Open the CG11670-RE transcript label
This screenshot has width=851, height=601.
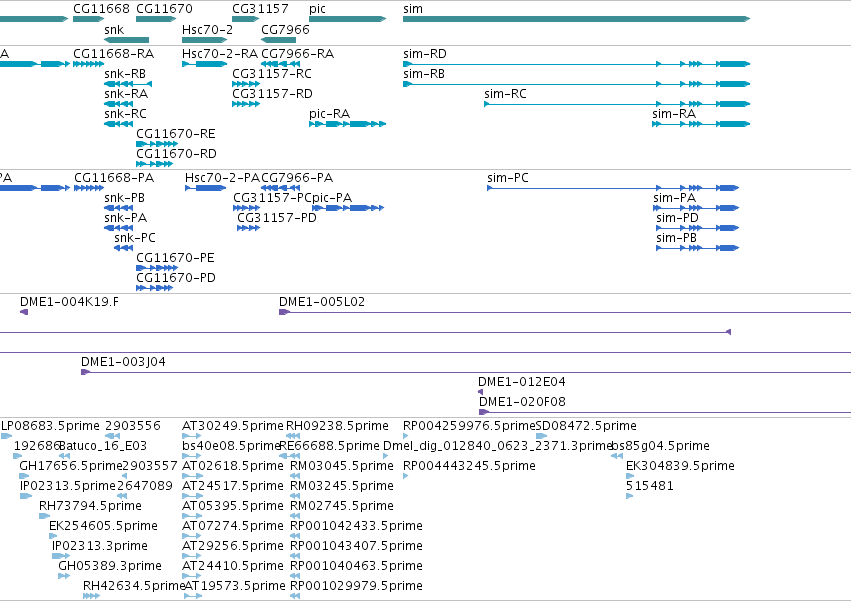click(x=176, y=134)
